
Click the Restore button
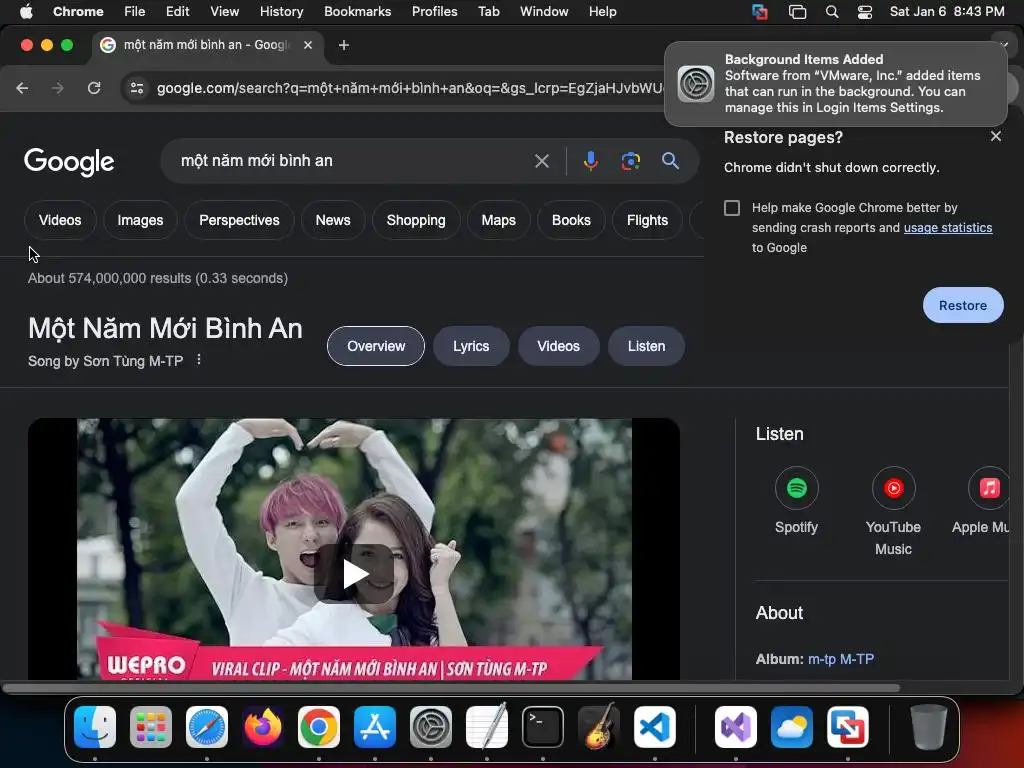pos(963,305)
